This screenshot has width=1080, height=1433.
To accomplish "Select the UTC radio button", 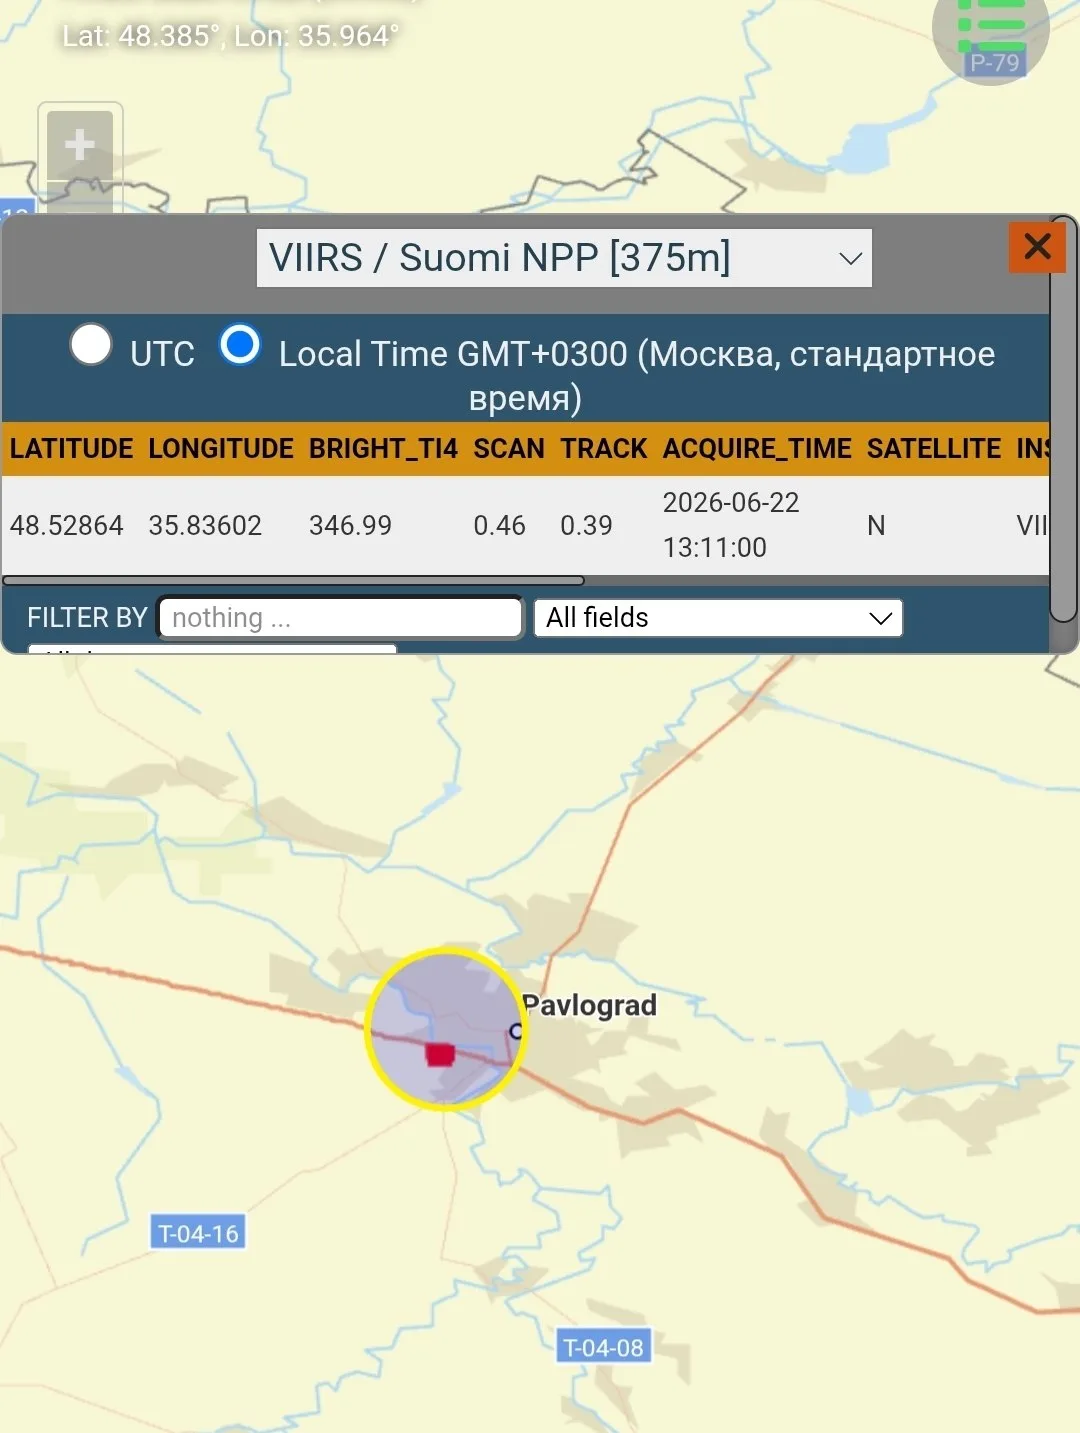I will 91,345.
